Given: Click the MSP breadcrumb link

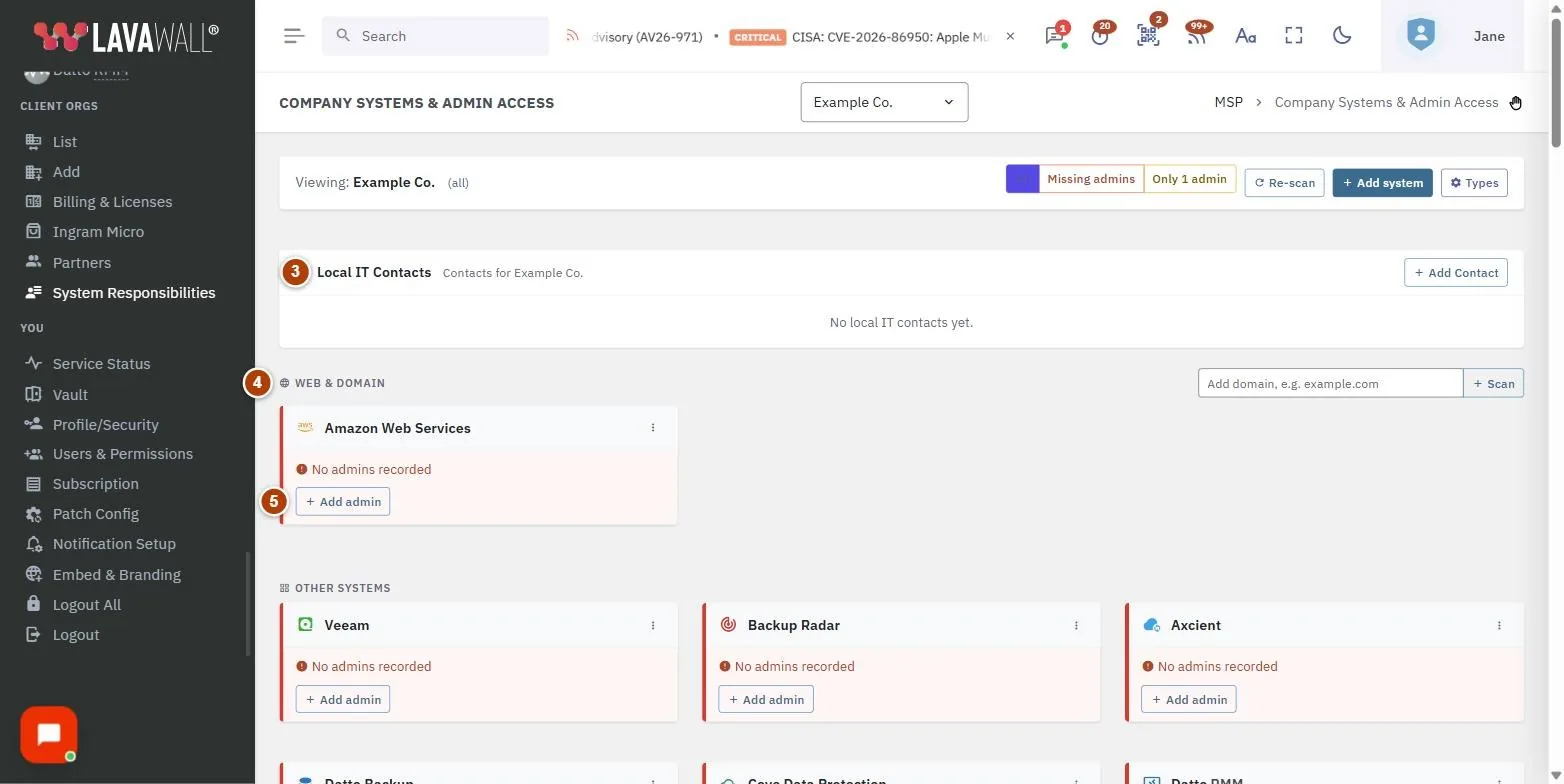Looking at the screenshot, I should 1228,102.
